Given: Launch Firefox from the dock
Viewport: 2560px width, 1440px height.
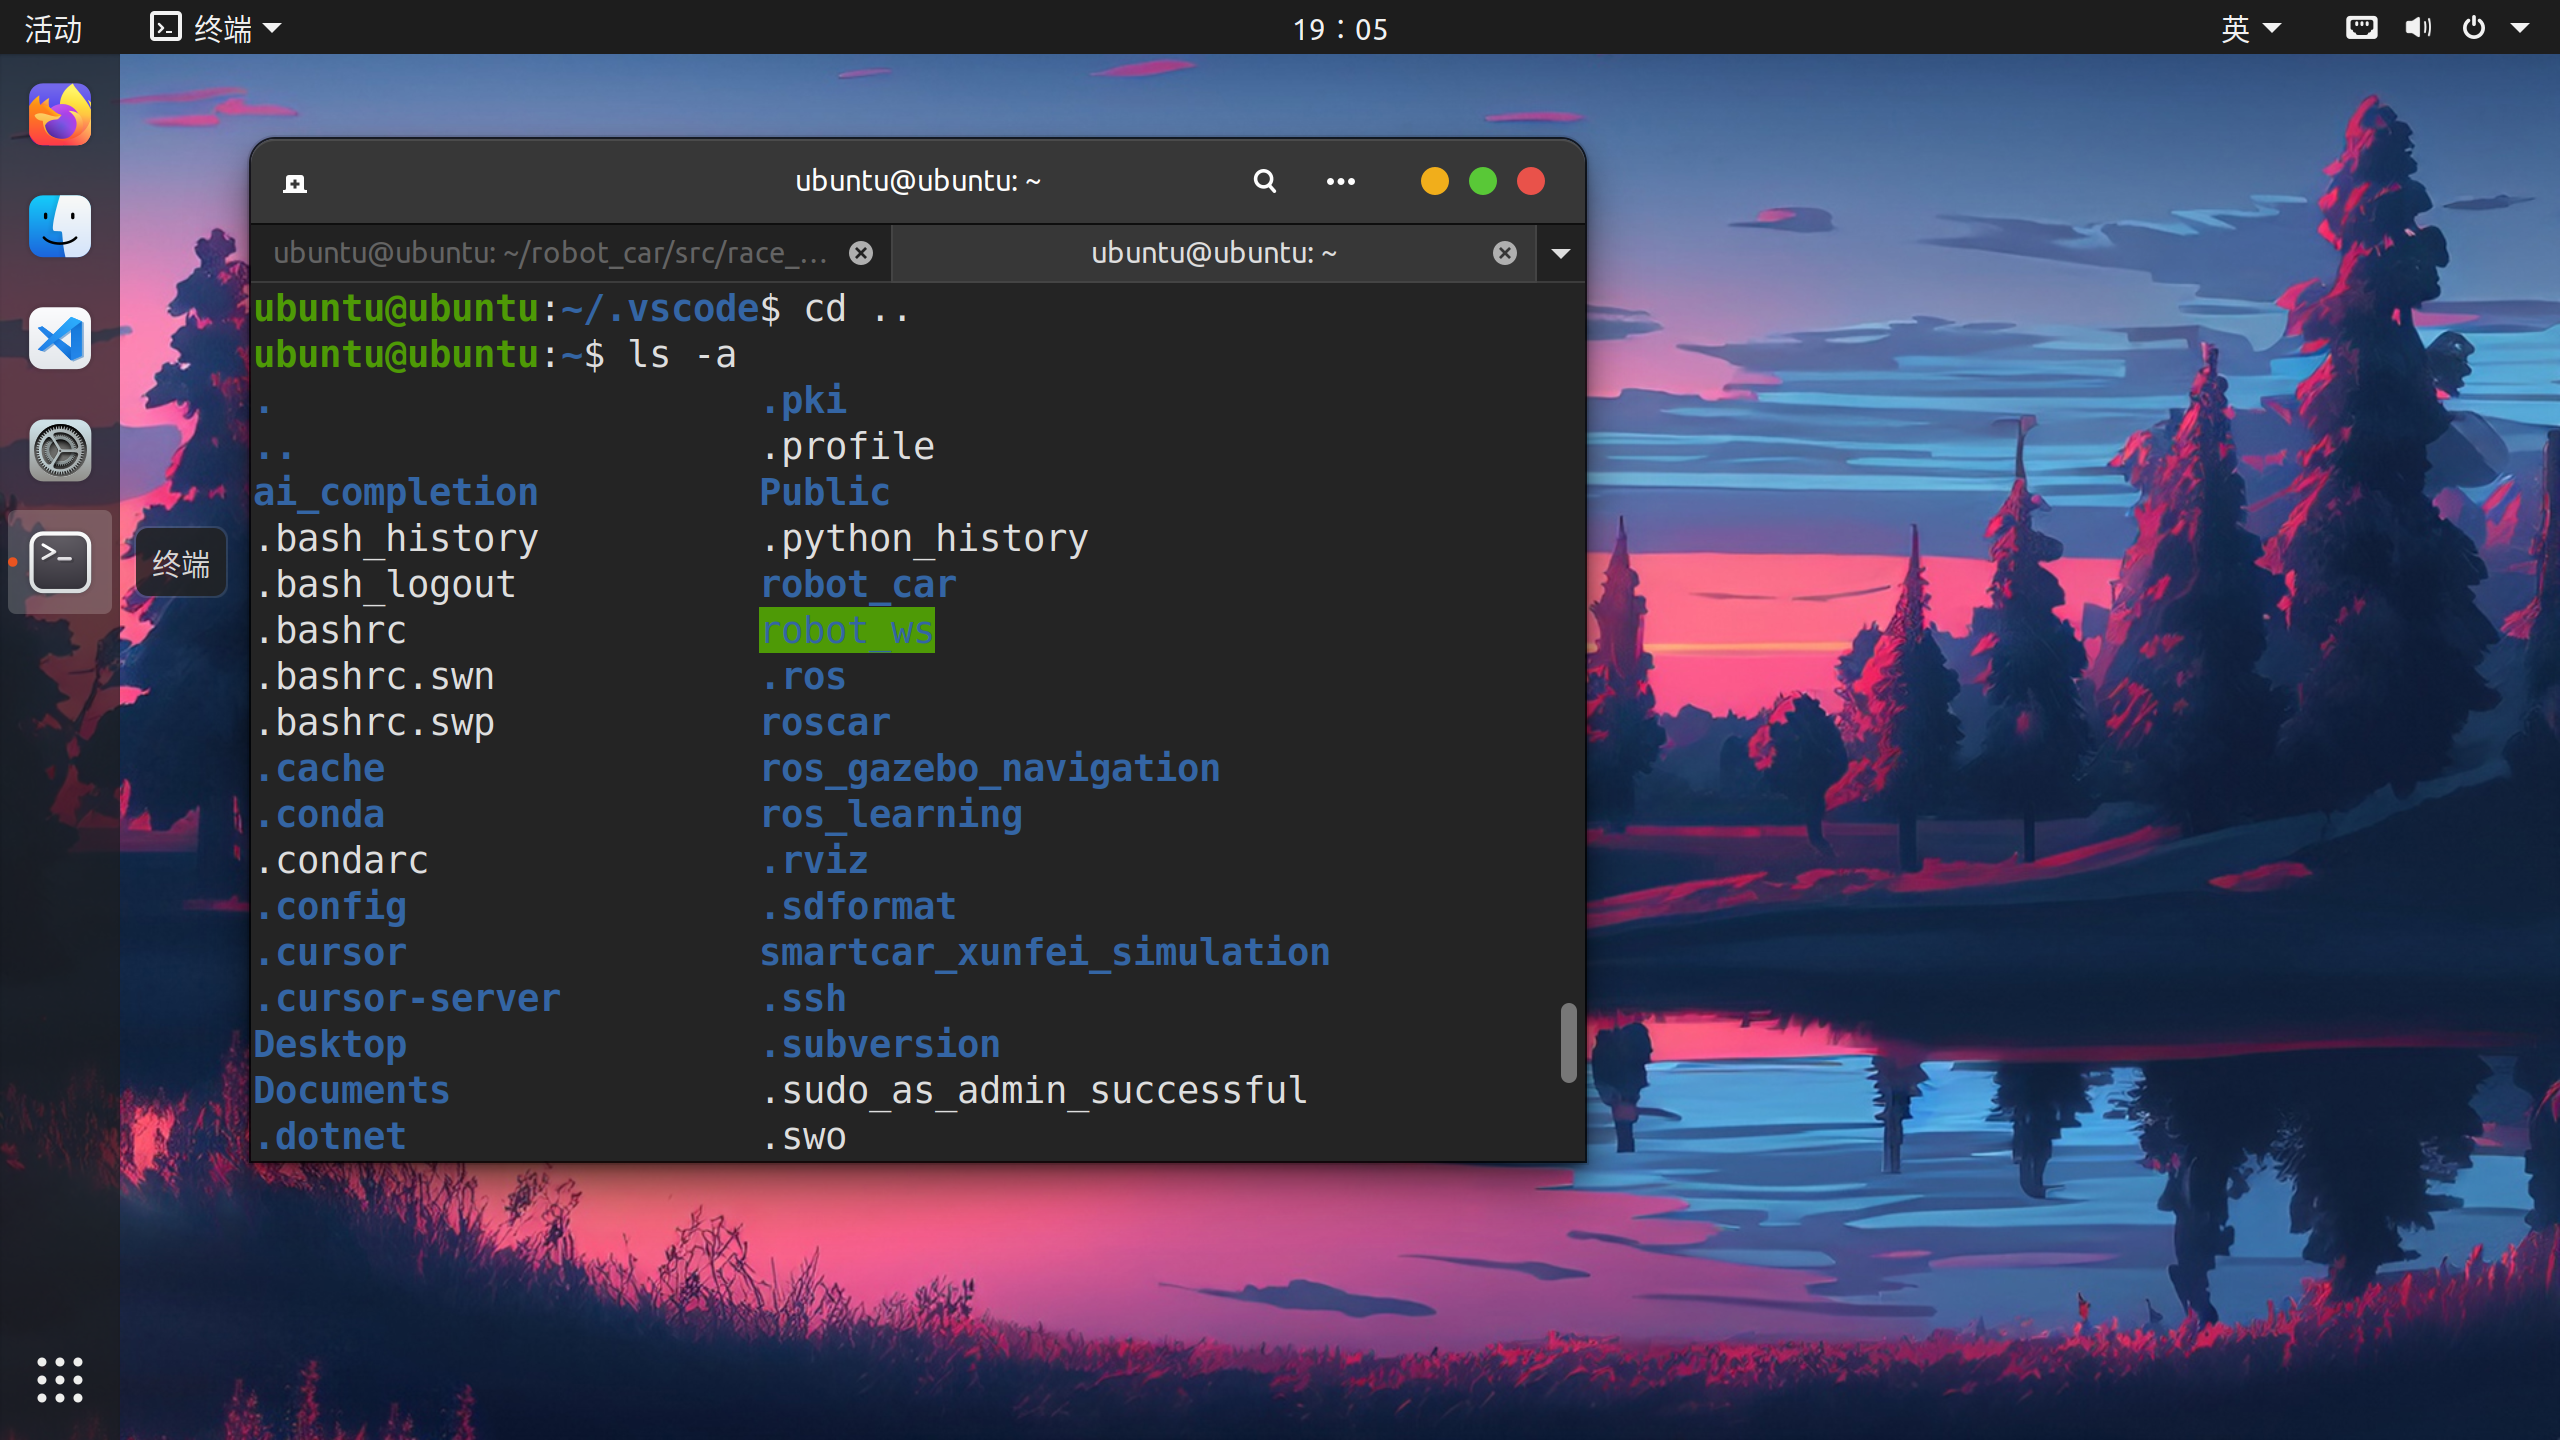Looking at the screenshot, I should (x=60, y=115).
